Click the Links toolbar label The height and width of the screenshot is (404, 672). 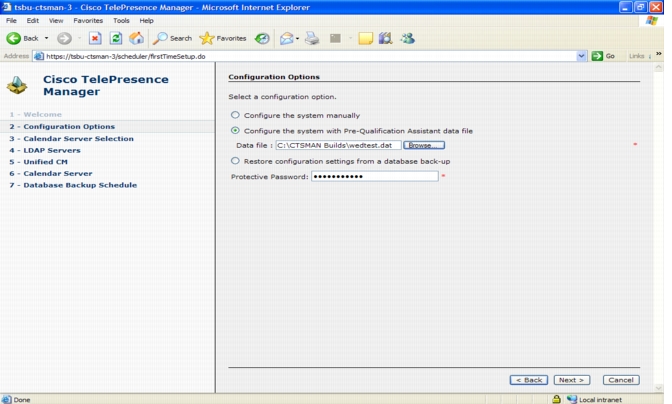click(x=636, y=56)
